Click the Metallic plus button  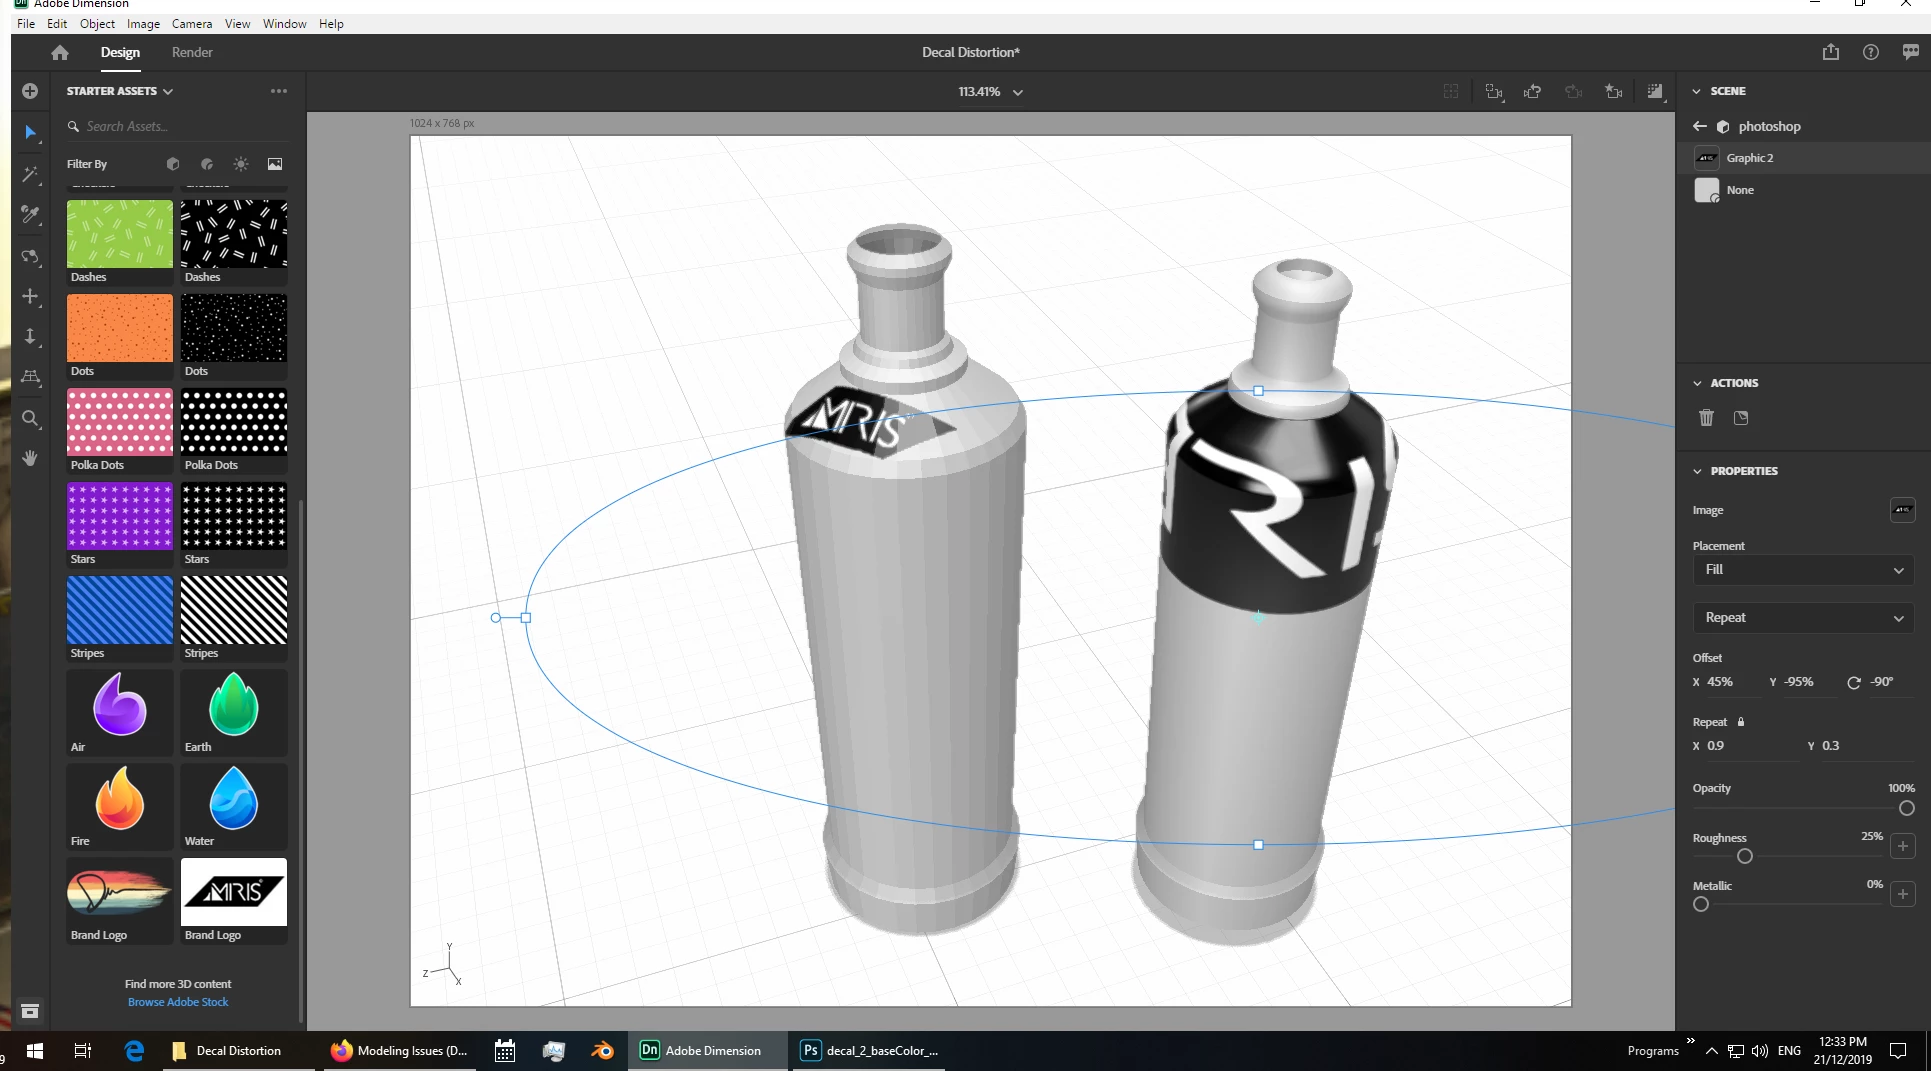1903,894
